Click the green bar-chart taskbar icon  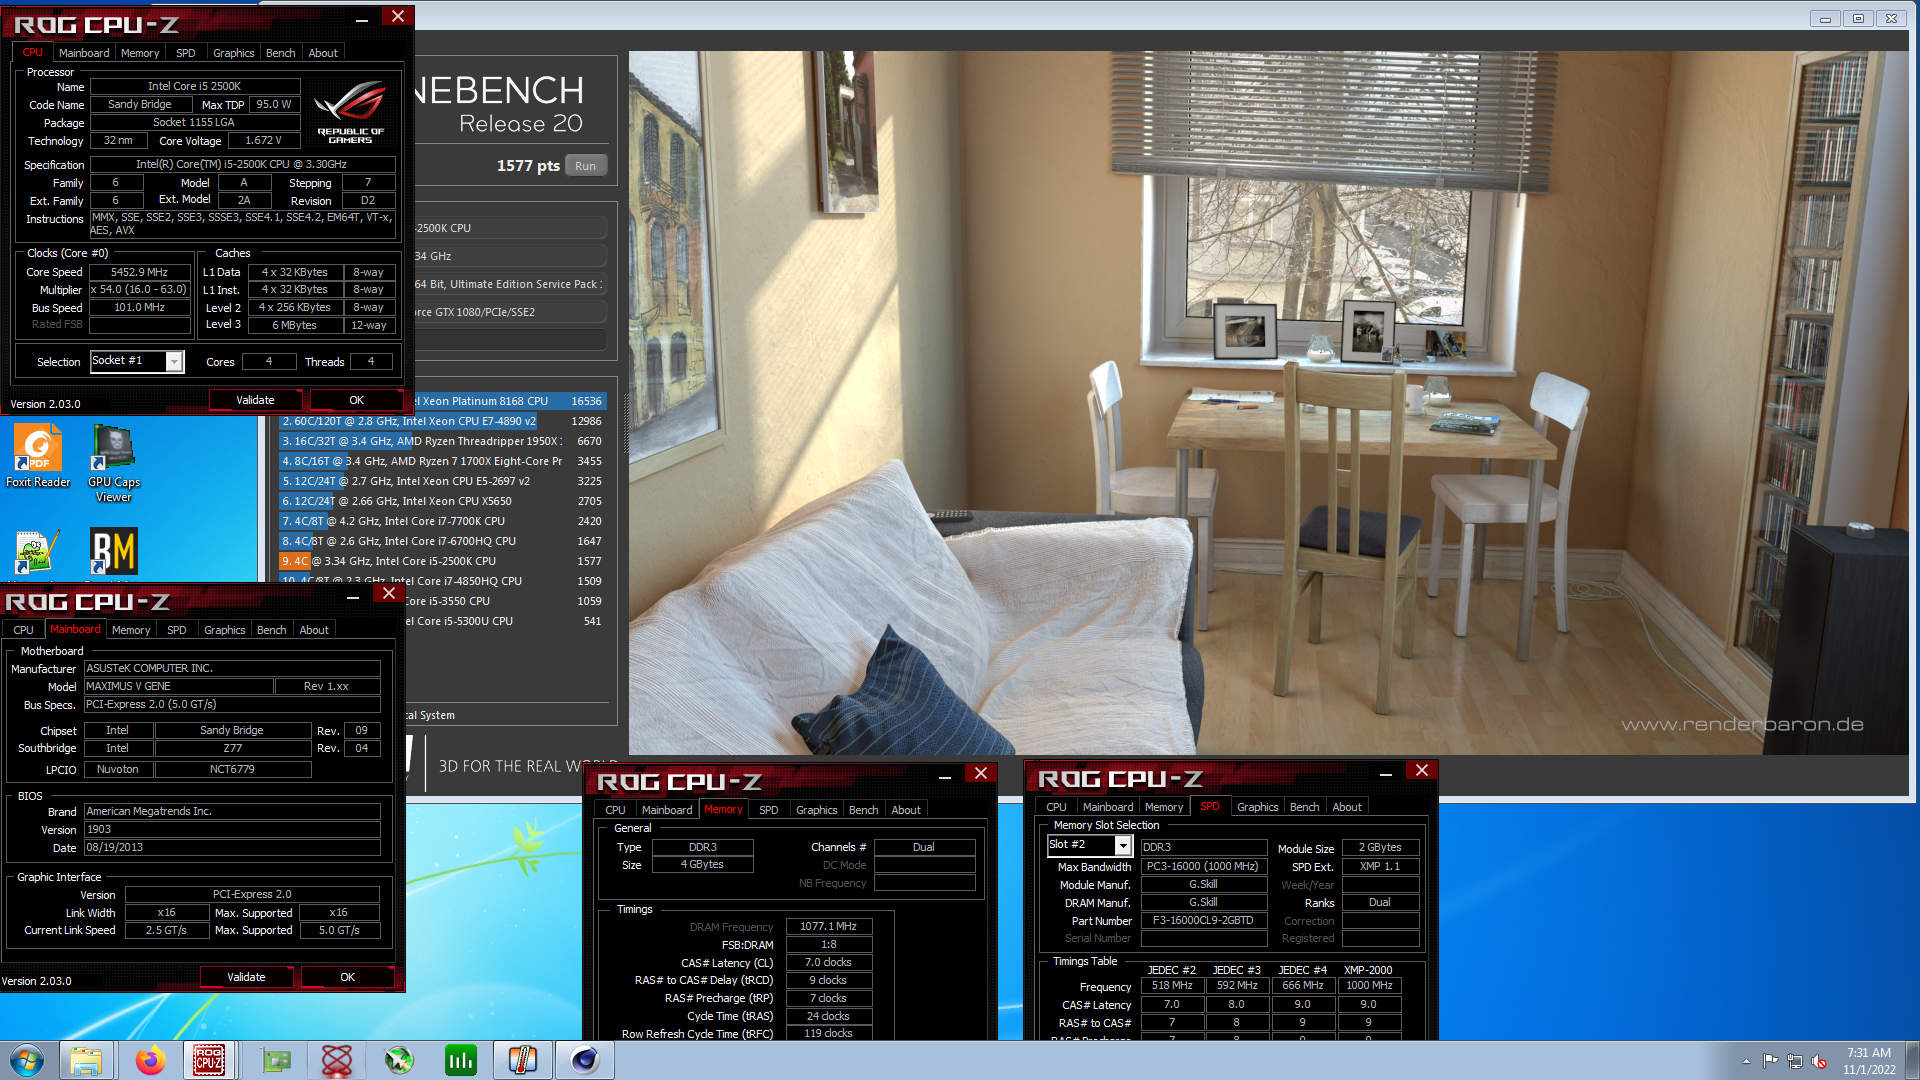tap(461, 1060)
